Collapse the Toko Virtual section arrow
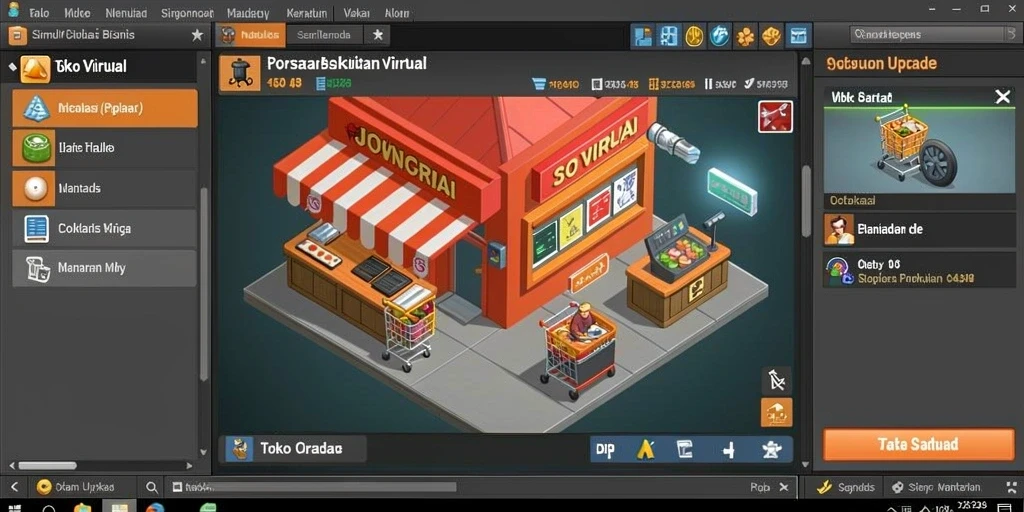The width and height of the screenshot is (1024, 512). 11,67
